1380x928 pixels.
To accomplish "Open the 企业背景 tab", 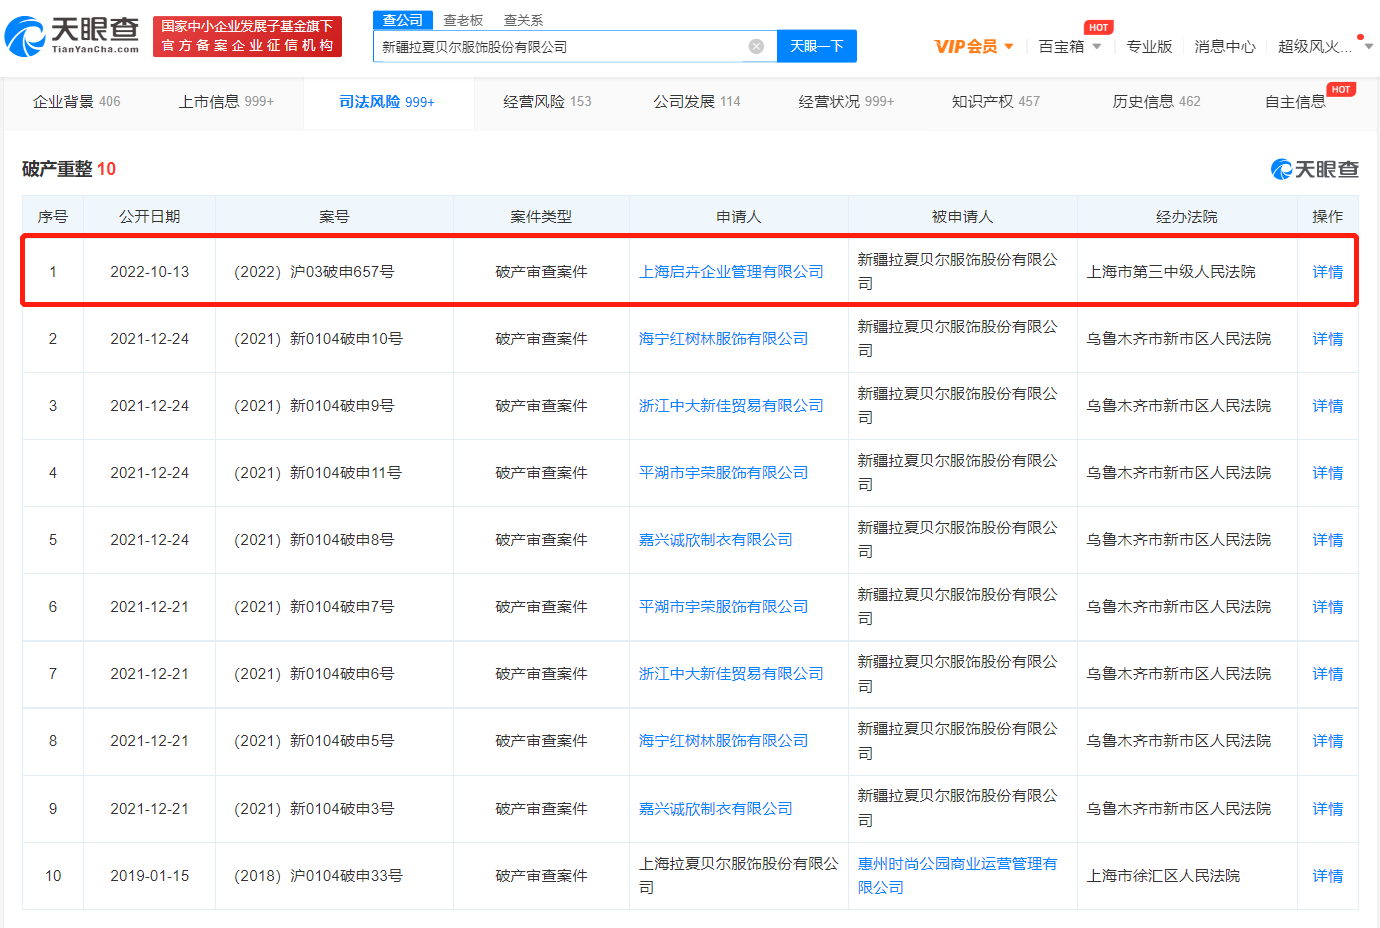I will tap(76, 101).
